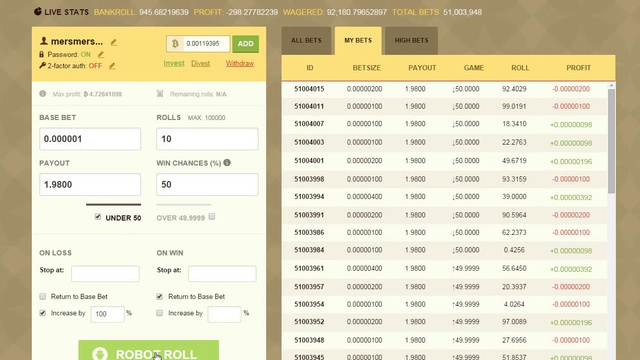Enable On Win Increase by checkbox
Screen dimensions: 640x360
160,313
